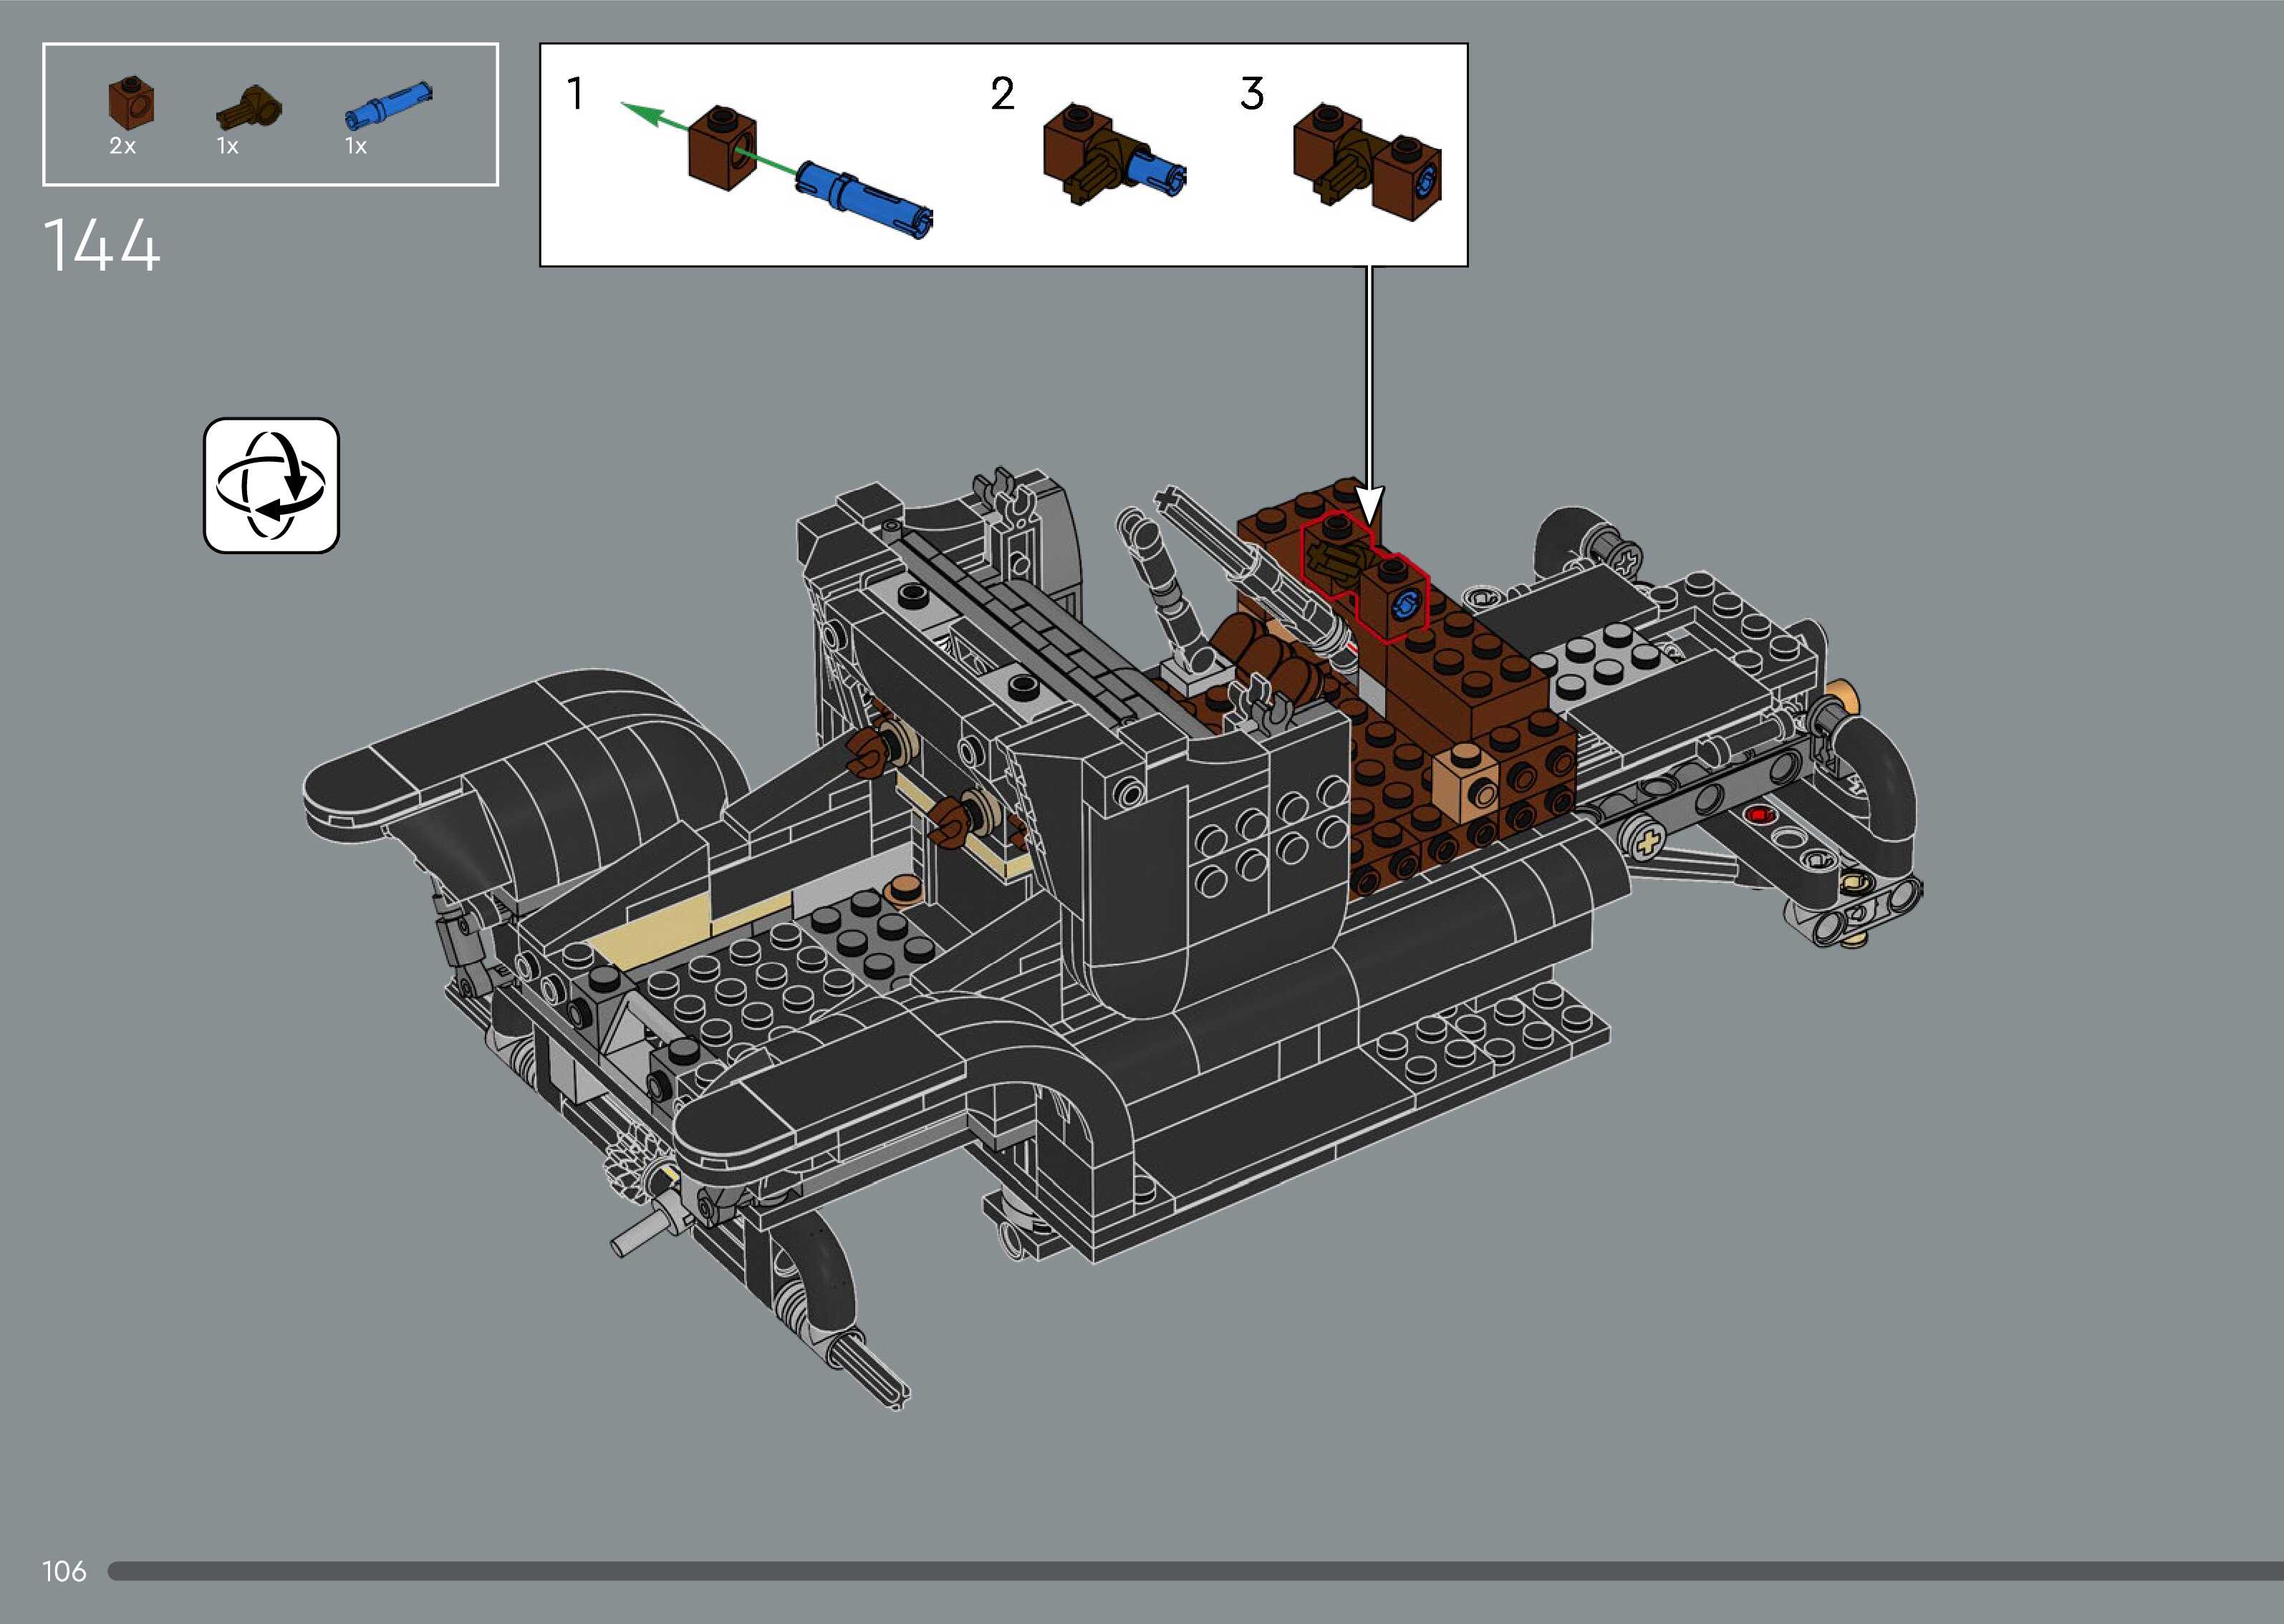Click the sub-step 3 assembly image
Image resolution: width=2284 pixels, height=1624 pixels.
[x=1366, y=160]
